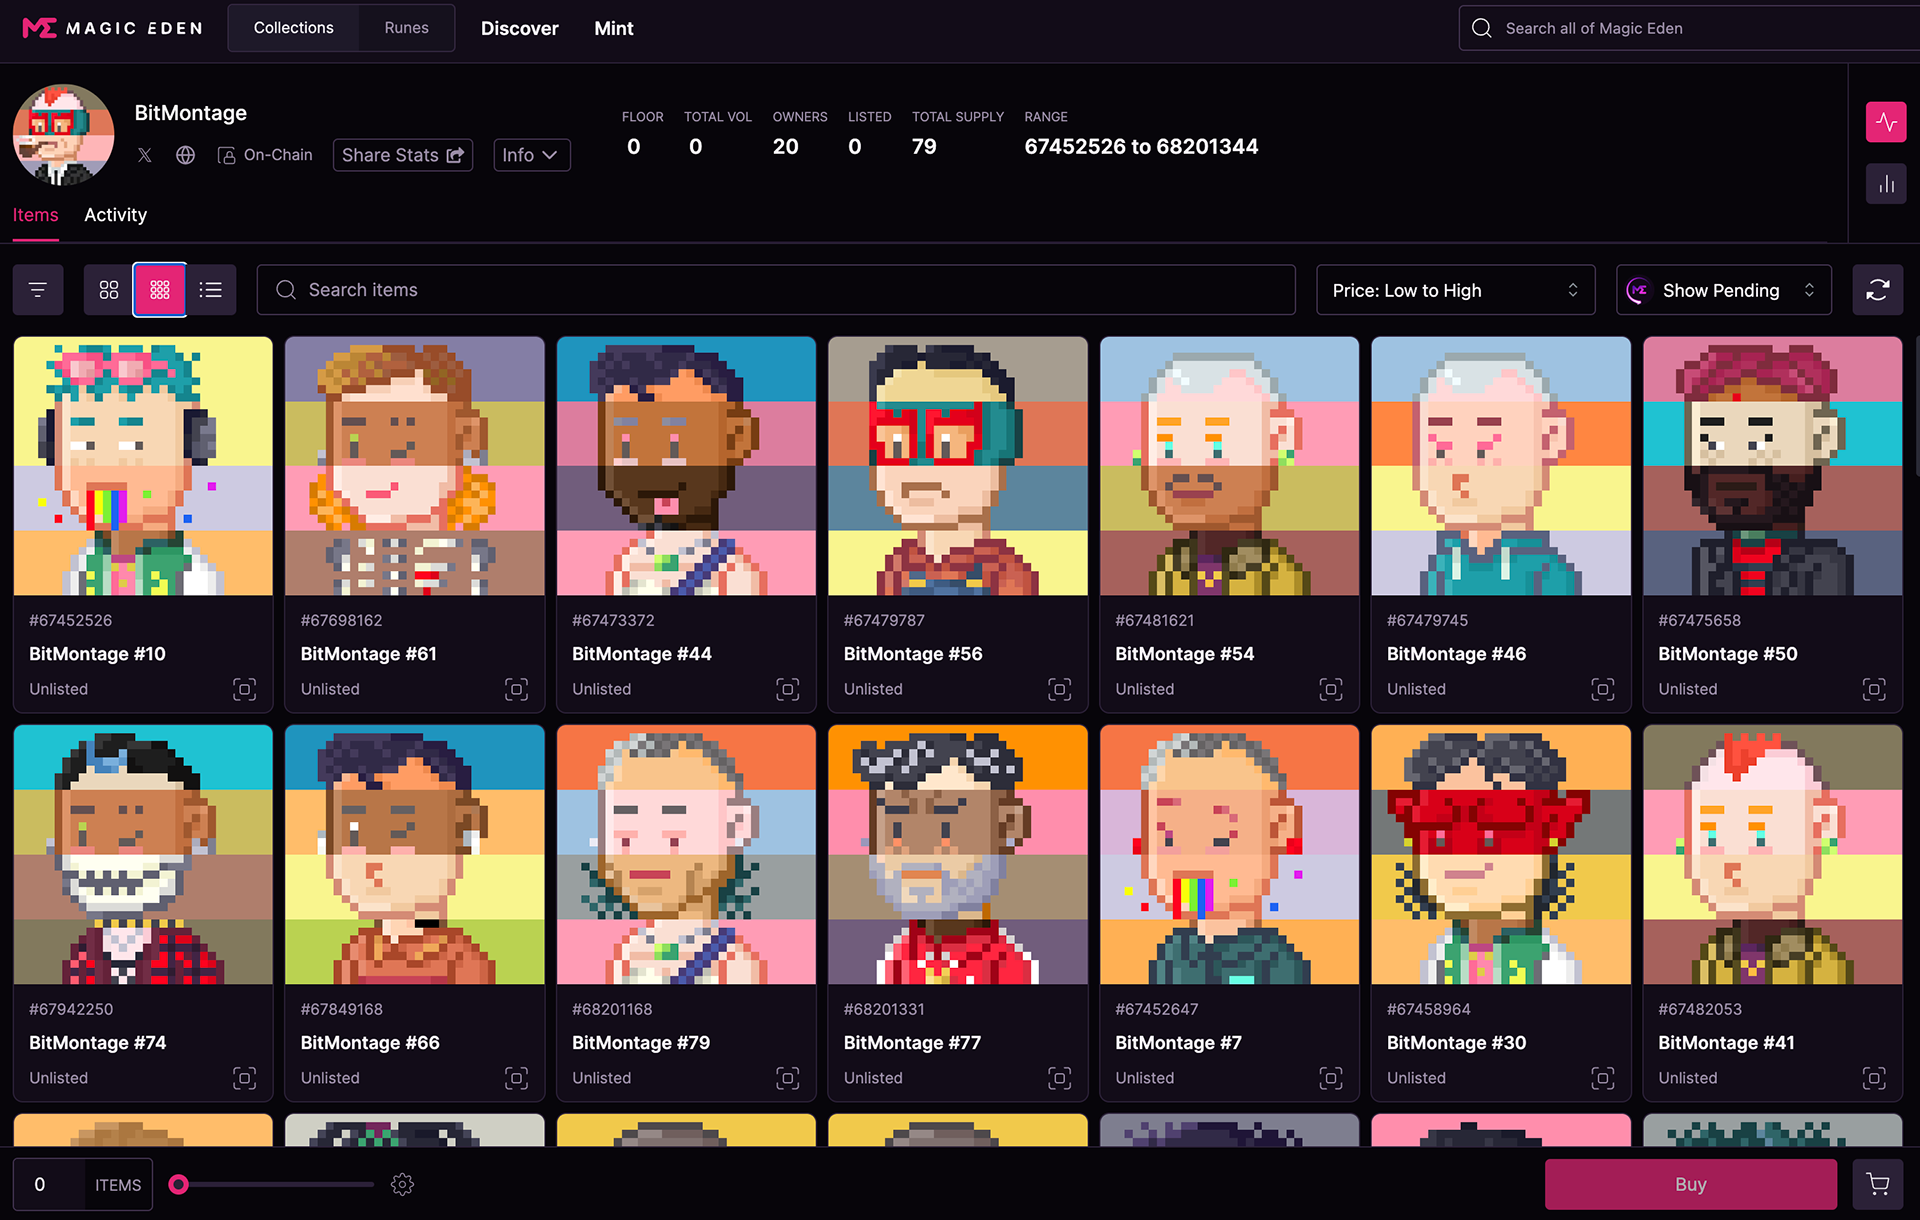Click the Search all of Magic Eden field
Image resolution: width=1920 pixels, height=1220 pixels.
[1690, 28]
